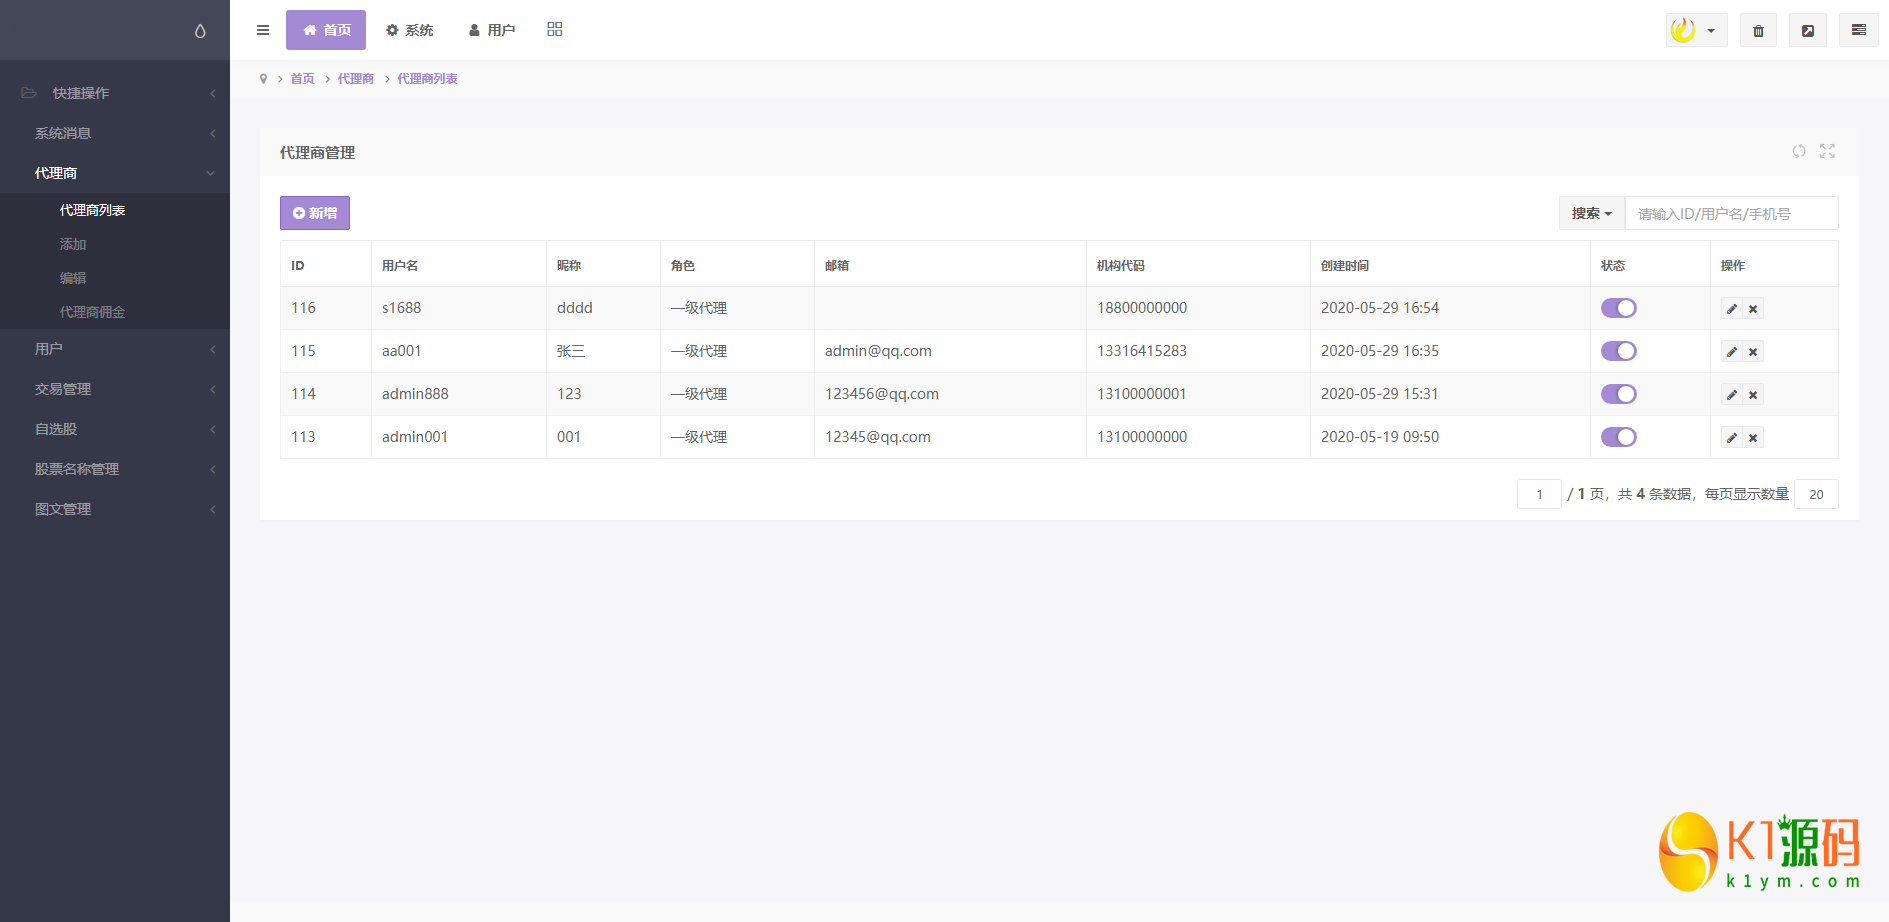Click date cell 2020-05-19 09:50
1889x922 pixels.
click(1380, 437)
